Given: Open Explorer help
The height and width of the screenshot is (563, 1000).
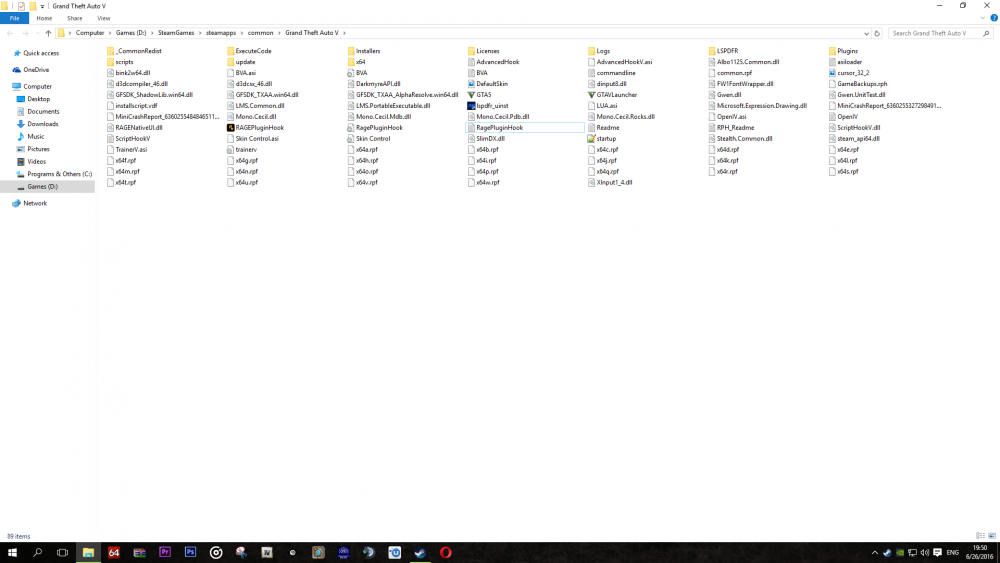Looking at the screenshot, I should click(x=994, y=18).
